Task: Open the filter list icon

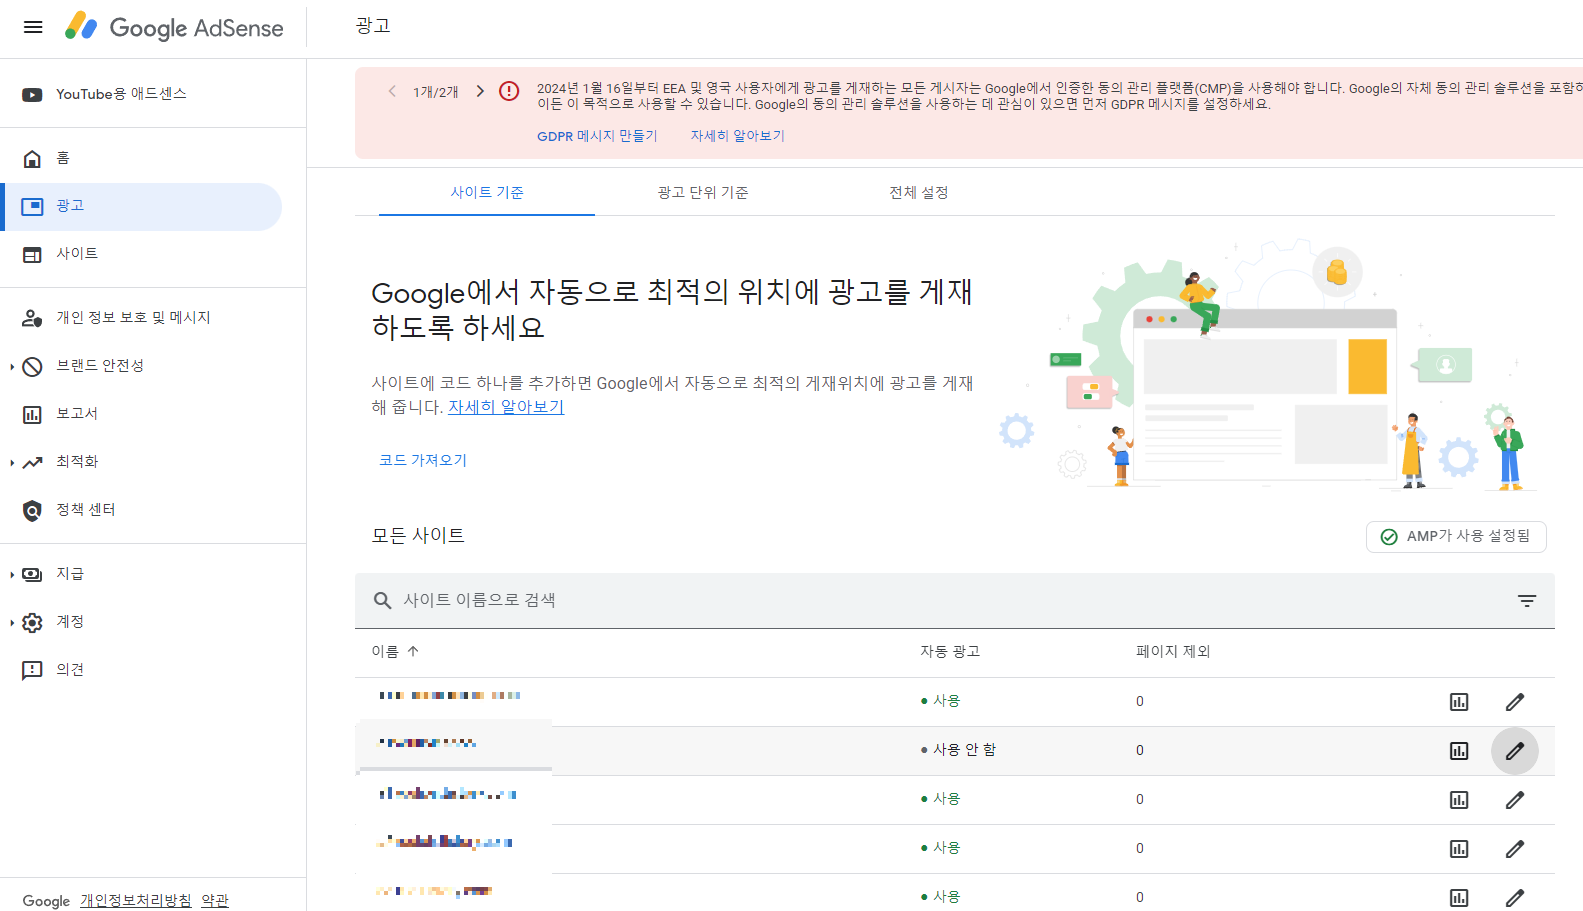Action: pyautogui.click(x=1527, y=601)
